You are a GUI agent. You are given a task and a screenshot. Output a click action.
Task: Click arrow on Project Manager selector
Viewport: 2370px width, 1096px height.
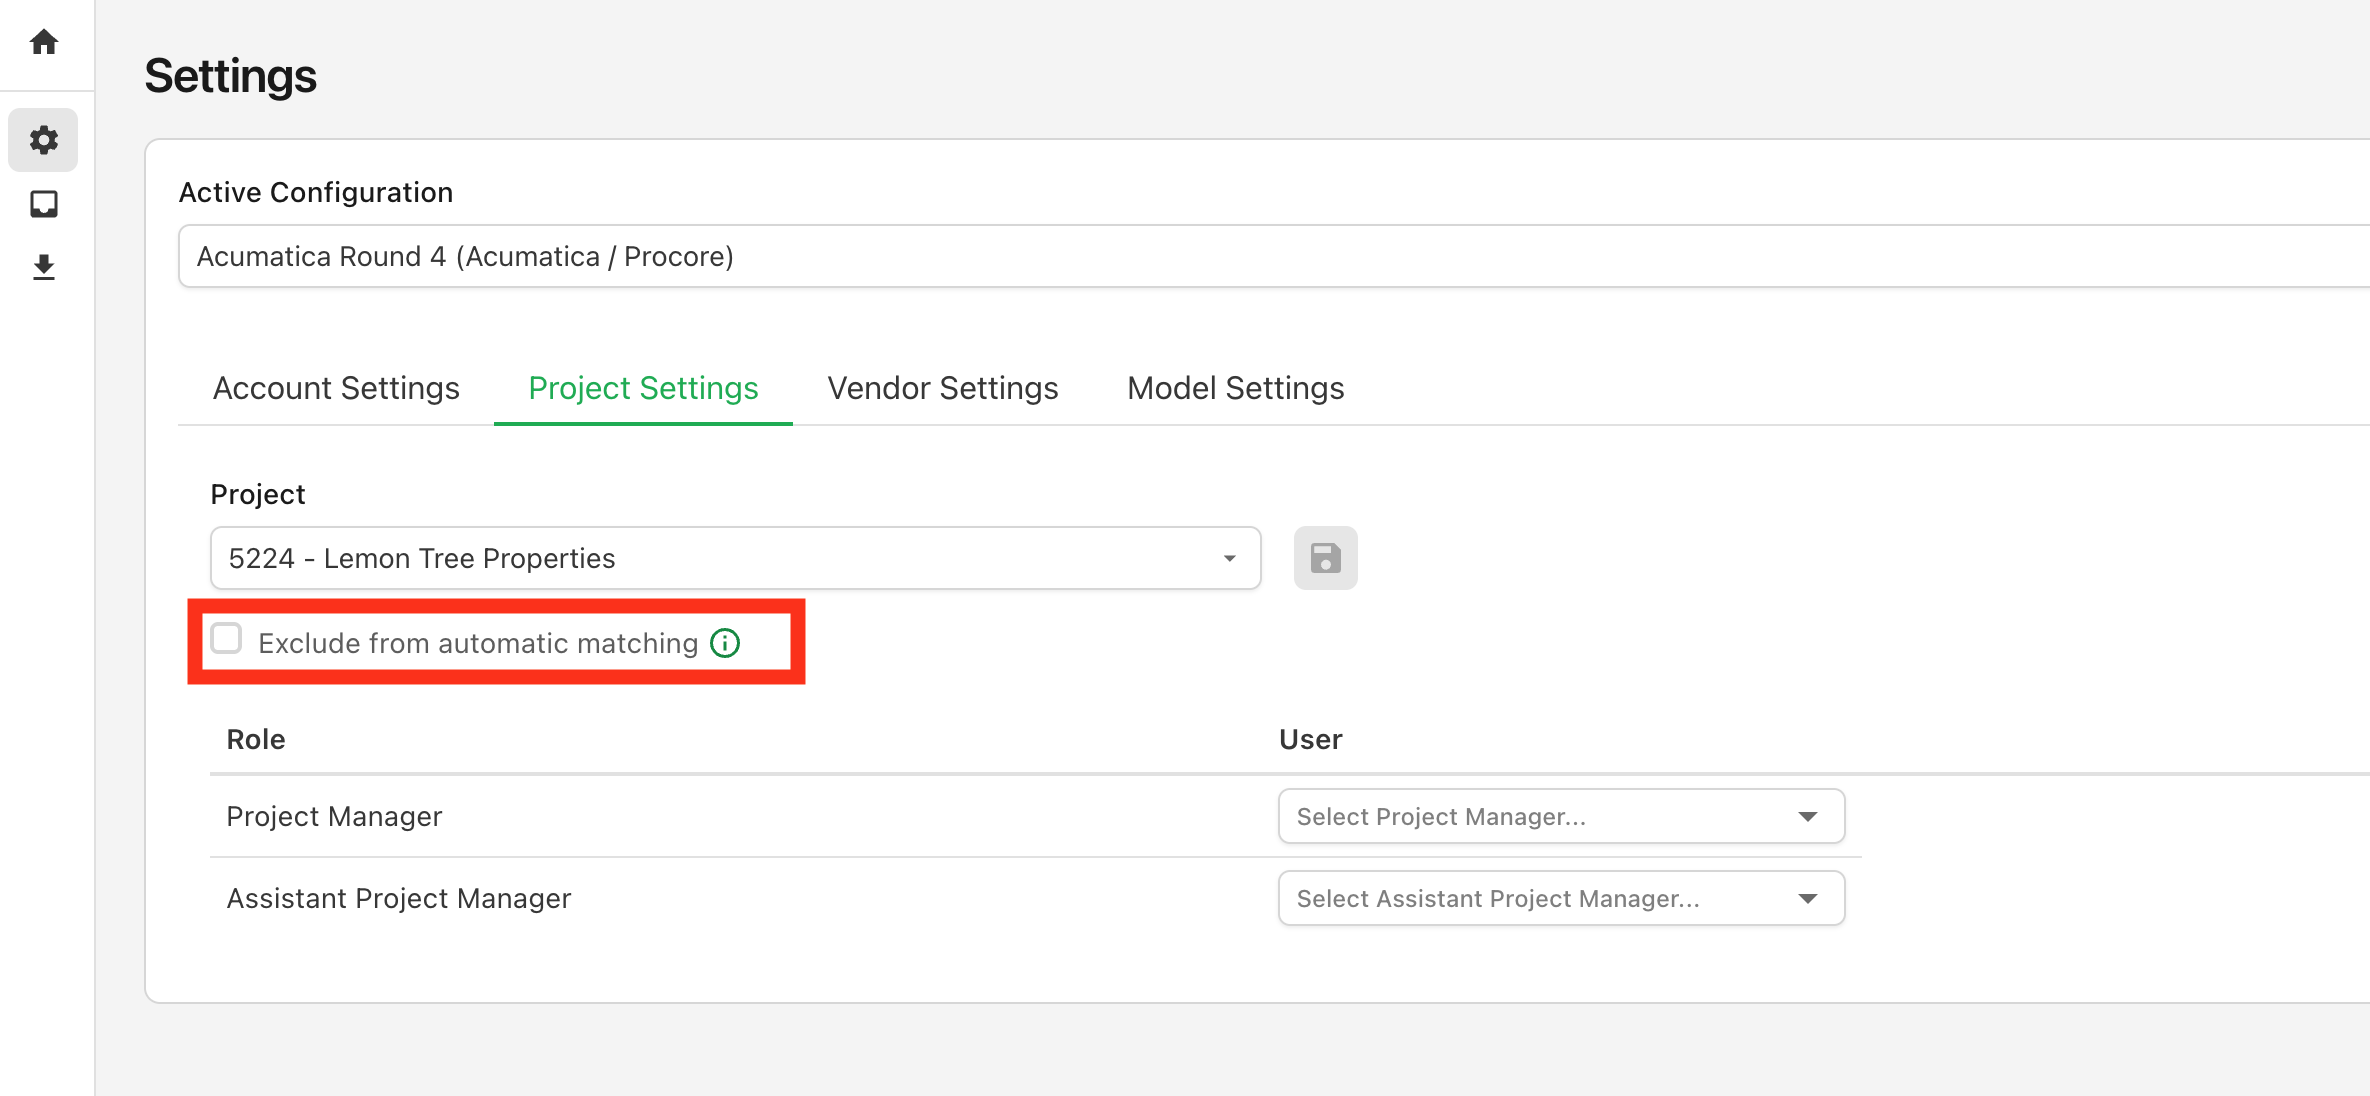point(1807,816)
